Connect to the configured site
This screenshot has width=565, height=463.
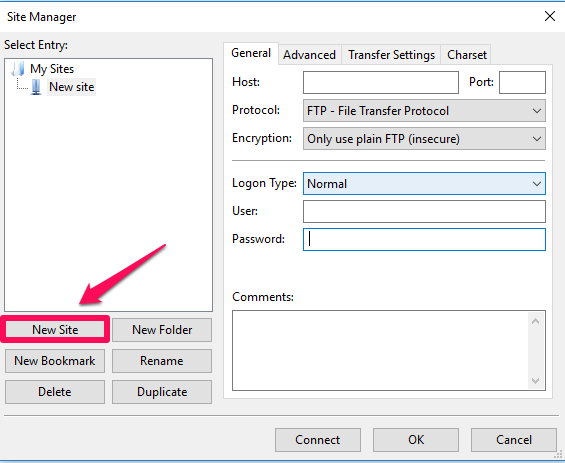[x=318, y=440]
